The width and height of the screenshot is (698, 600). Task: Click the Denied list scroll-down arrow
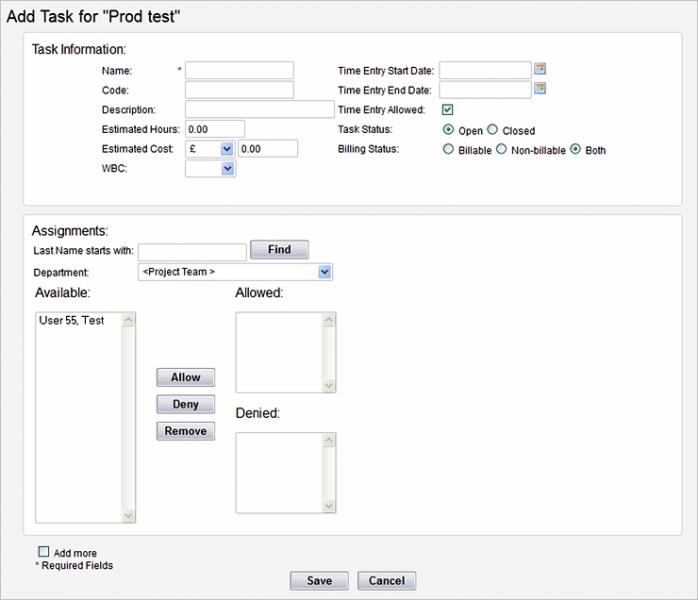(329, 506)
